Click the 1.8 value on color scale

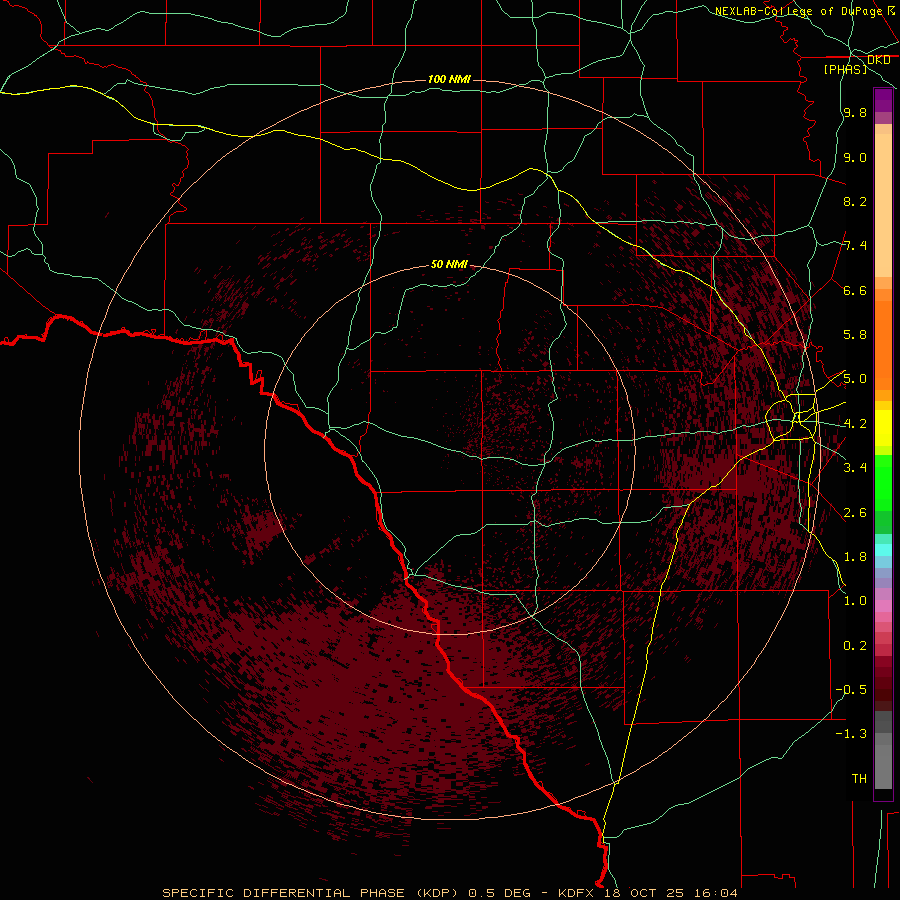[855, 557]
